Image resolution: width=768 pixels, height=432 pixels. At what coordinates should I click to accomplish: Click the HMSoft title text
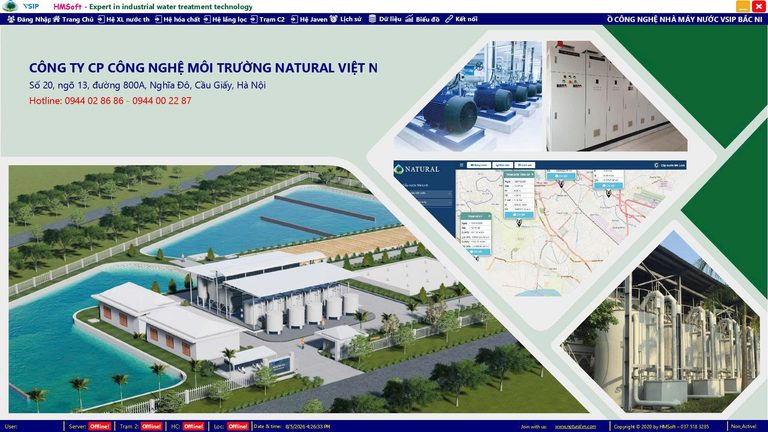[68, 7]
